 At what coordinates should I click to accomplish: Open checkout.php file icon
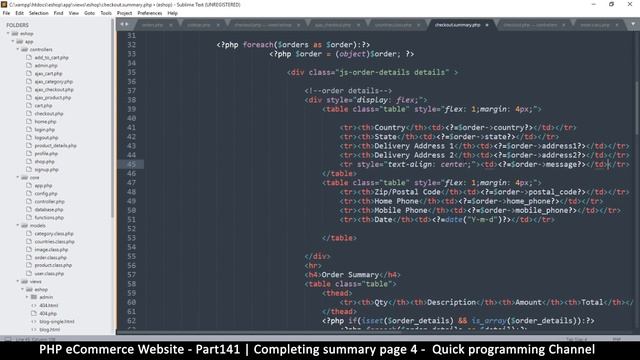click(29, 113)
